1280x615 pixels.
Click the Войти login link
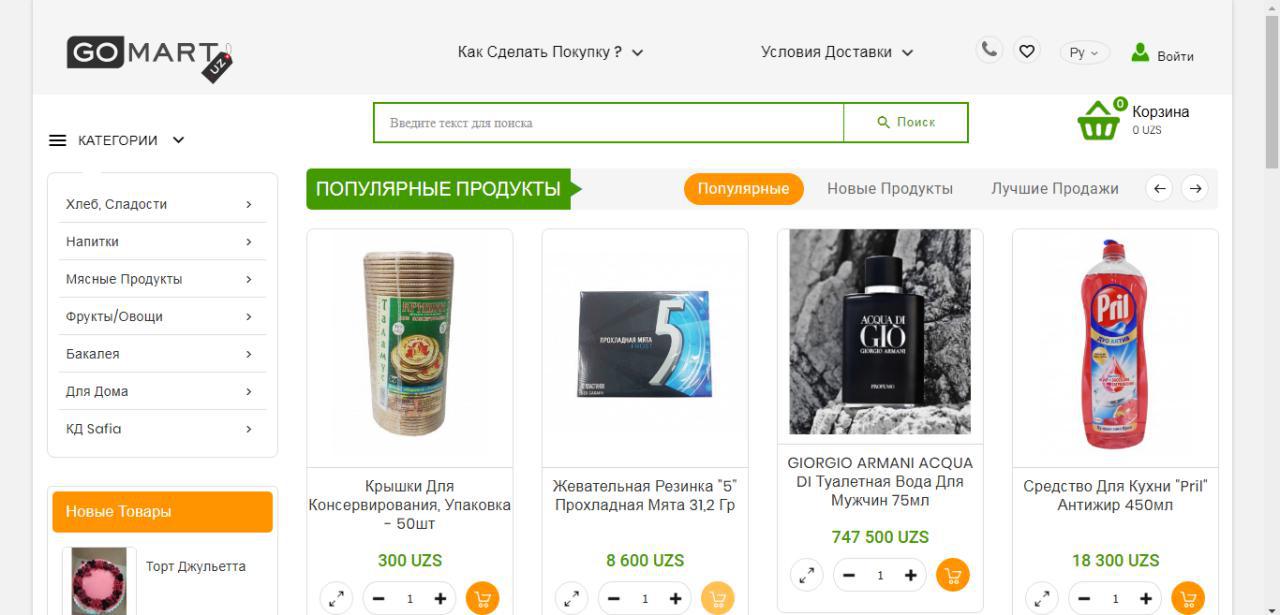(1162, 54)
